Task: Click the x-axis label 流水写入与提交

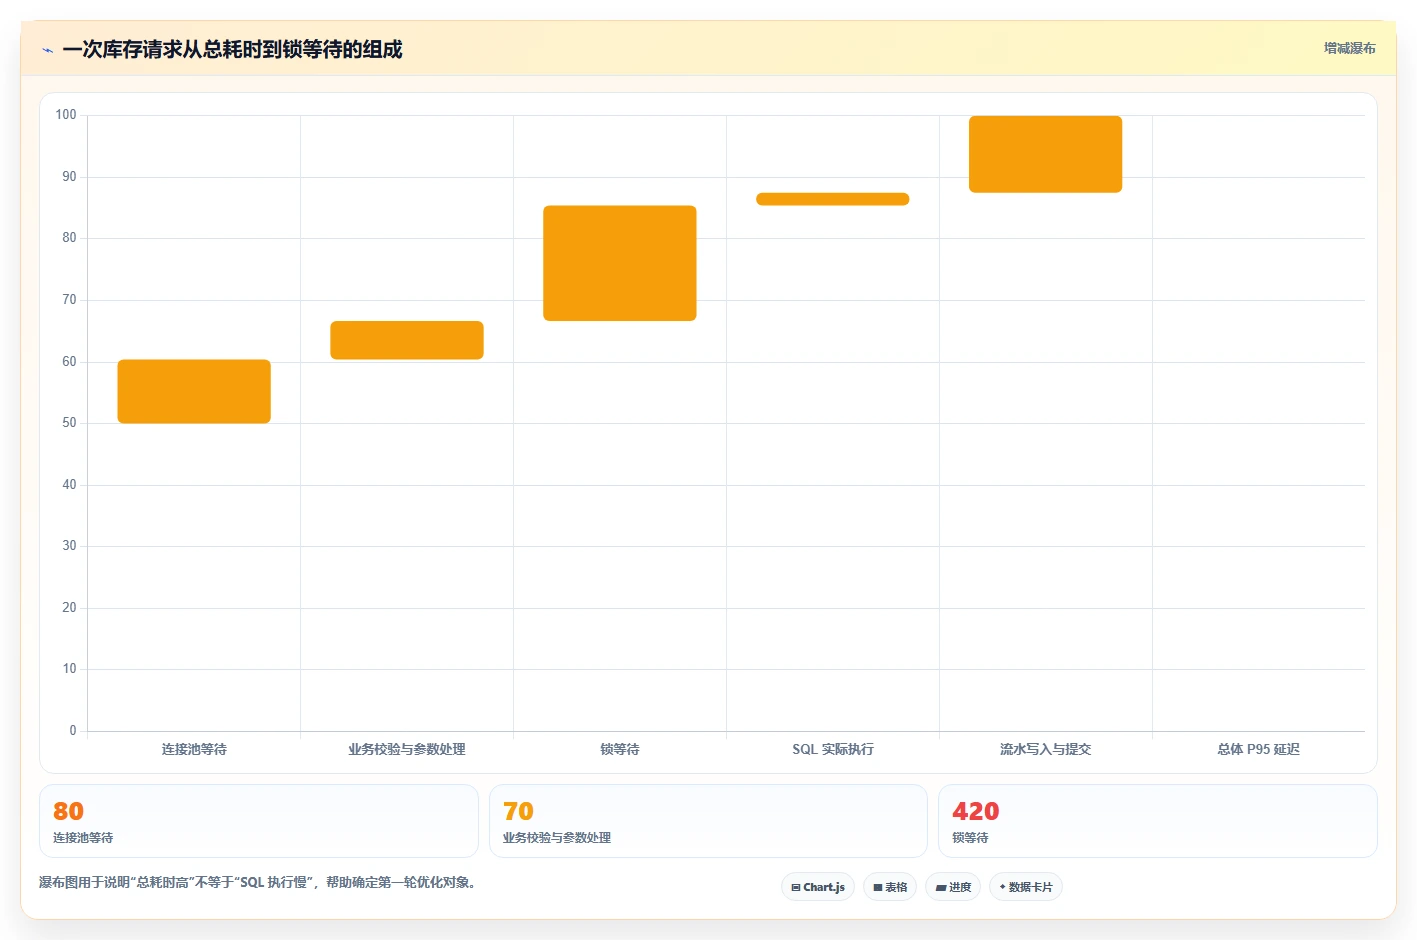Action: [x=1046, y=749]
